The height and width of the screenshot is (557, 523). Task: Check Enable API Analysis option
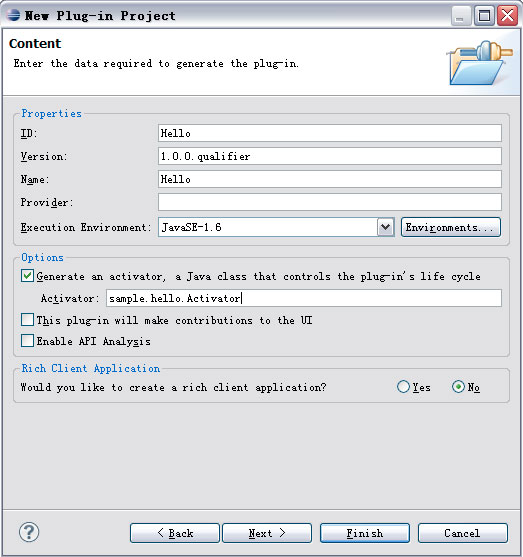(x=27, y=341)
